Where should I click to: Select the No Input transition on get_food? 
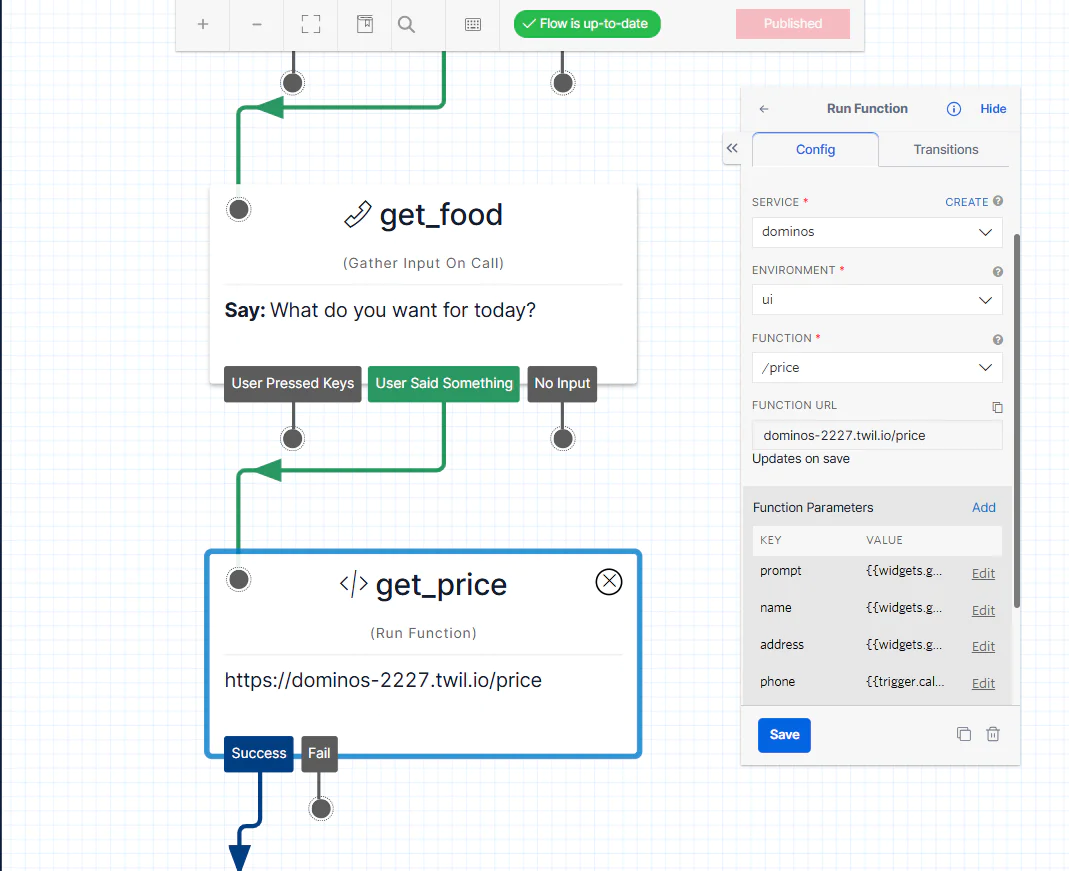point(562,384)
